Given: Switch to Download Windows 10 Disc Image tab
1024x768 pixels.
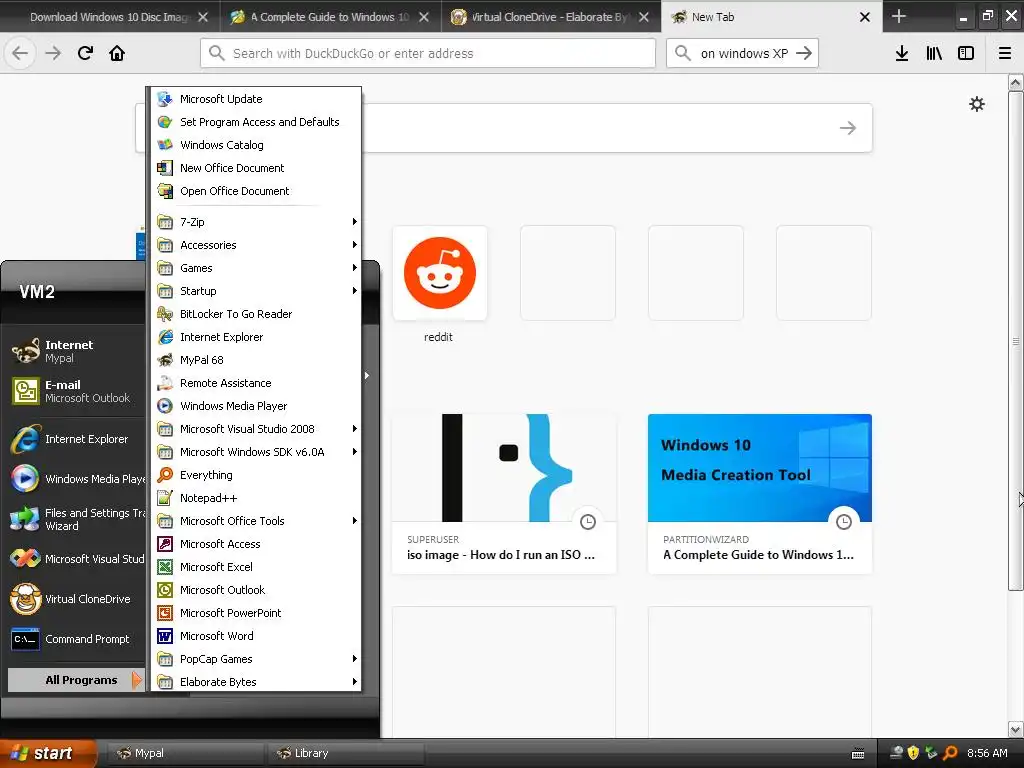Looking at the screenshot, I should pos(108,17).
